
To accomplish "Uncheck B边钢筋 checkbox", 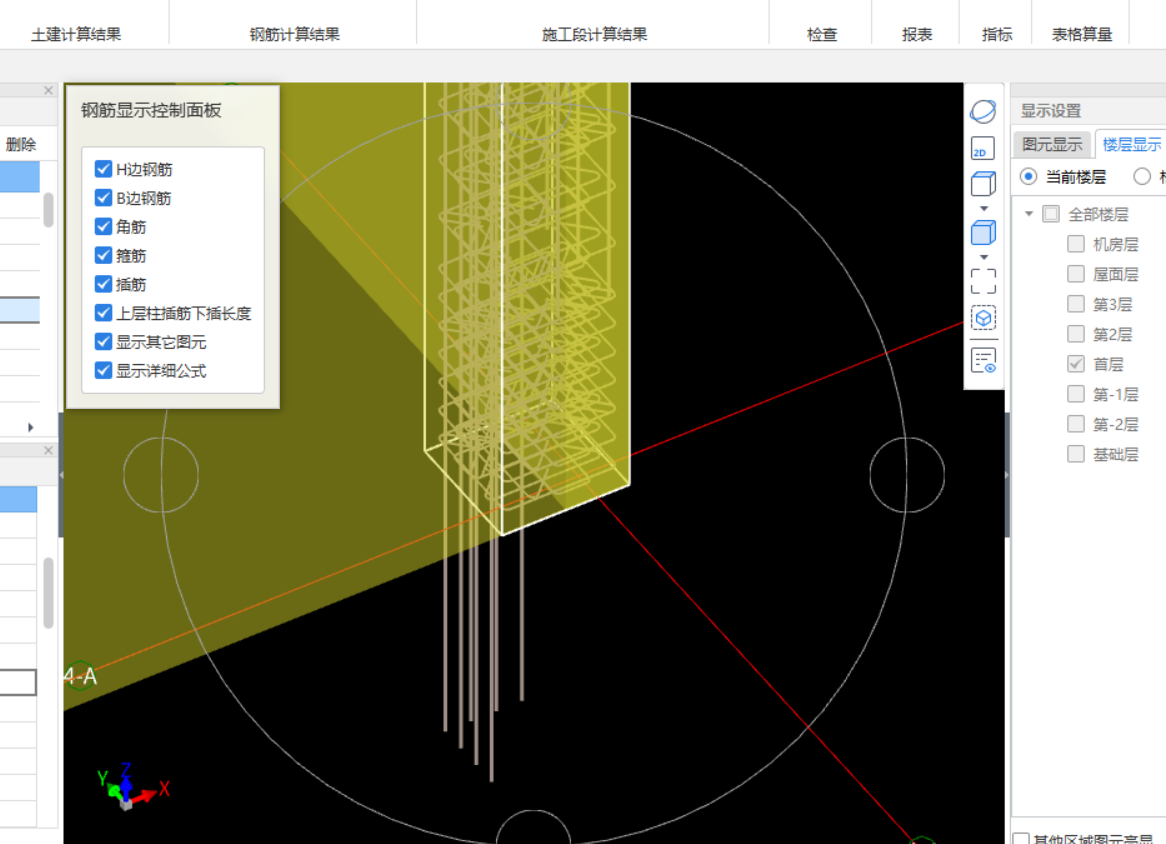I will [103, 198].
